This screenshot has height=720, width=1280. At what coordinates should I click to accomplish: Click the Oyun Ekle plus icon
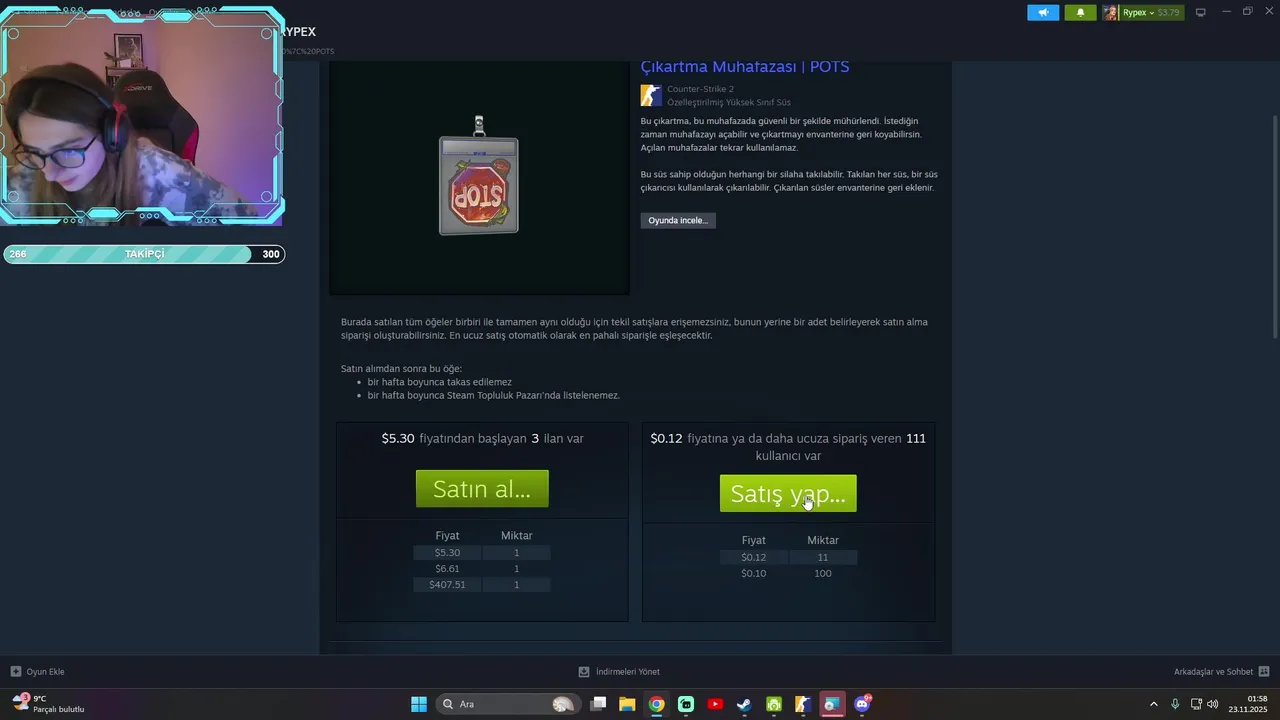(16, 672)
